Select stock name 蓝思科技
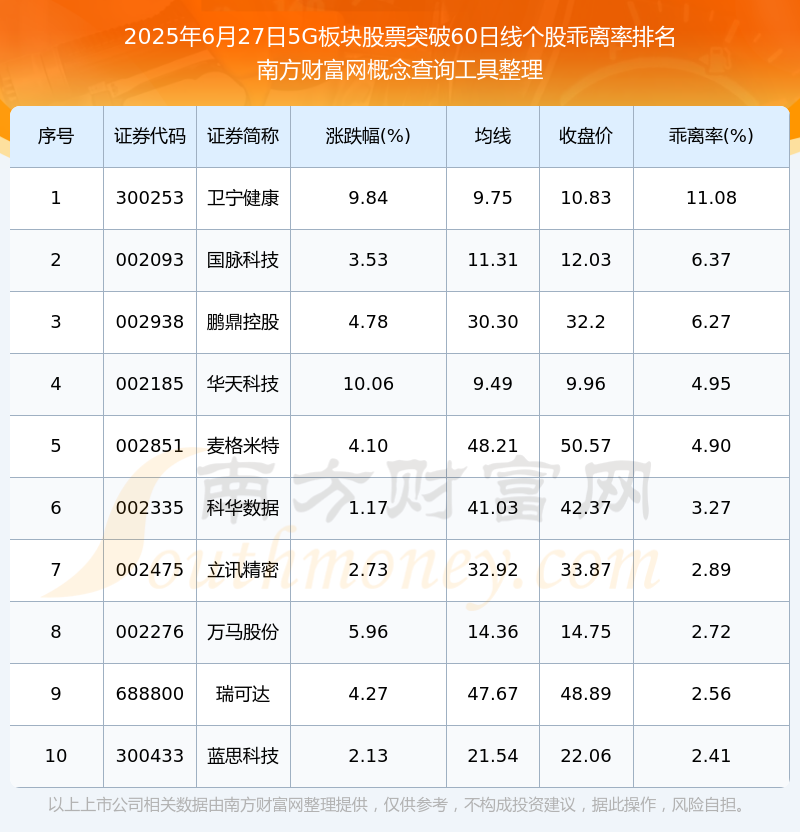 pos(243,756)
